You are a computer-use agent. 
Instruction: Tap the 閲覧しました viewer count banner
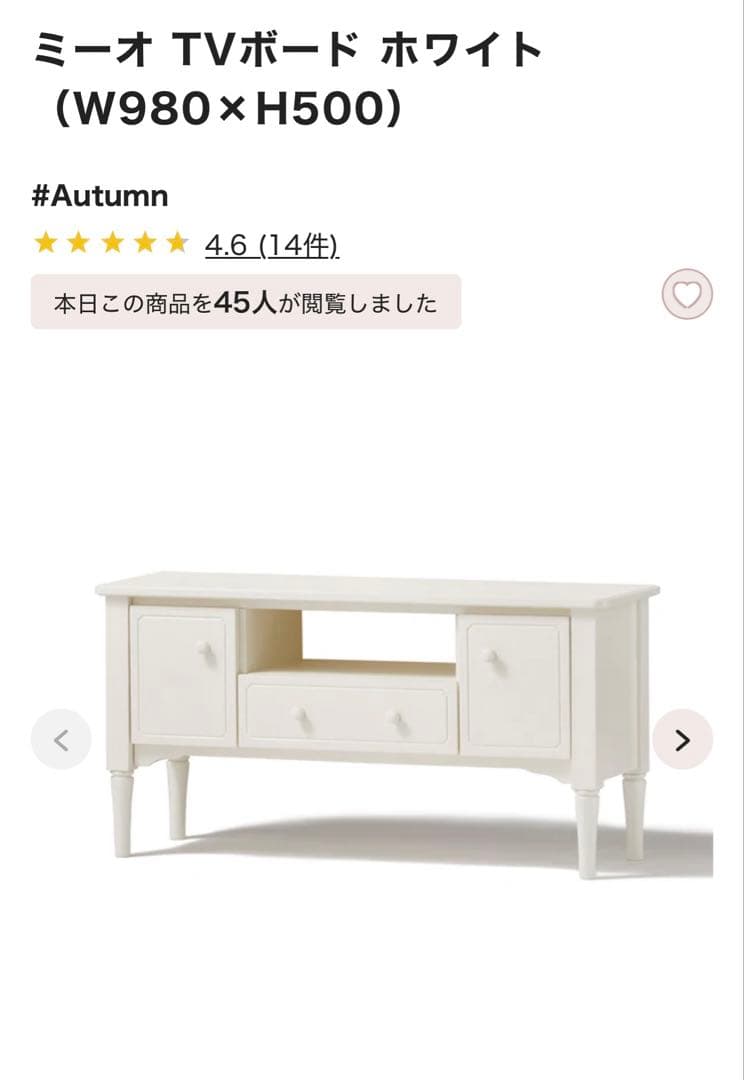tap(246, 302)
